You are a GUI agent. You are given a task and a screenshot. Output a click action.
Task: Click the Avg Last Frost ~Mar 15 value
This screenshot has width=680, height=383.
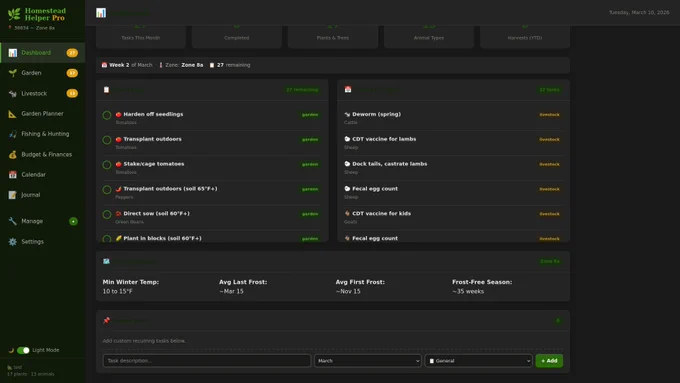[x=232, y=291]
